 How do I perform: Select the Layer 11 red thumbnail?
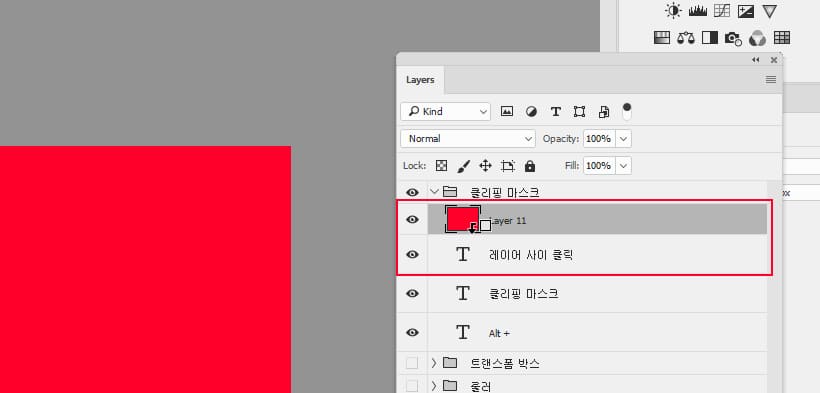coord(462,218)
